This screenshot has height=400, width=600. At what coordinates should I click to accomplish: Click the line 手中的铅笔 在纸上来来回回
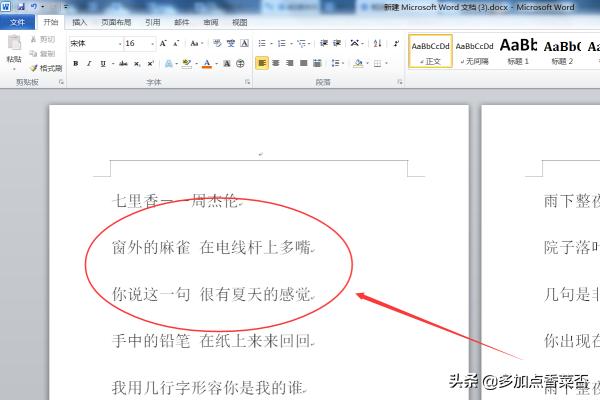coord(214,341)
